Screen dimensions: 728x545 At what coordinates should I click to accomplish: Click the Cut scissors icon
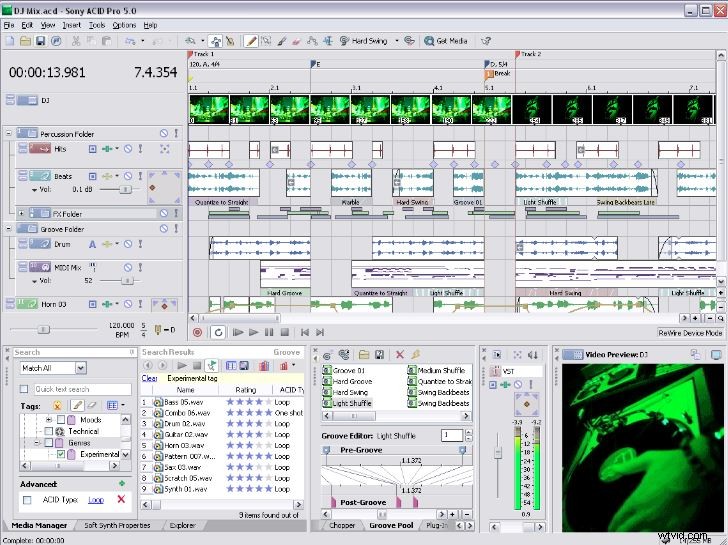pyautogui.click(x=76, y=41)
